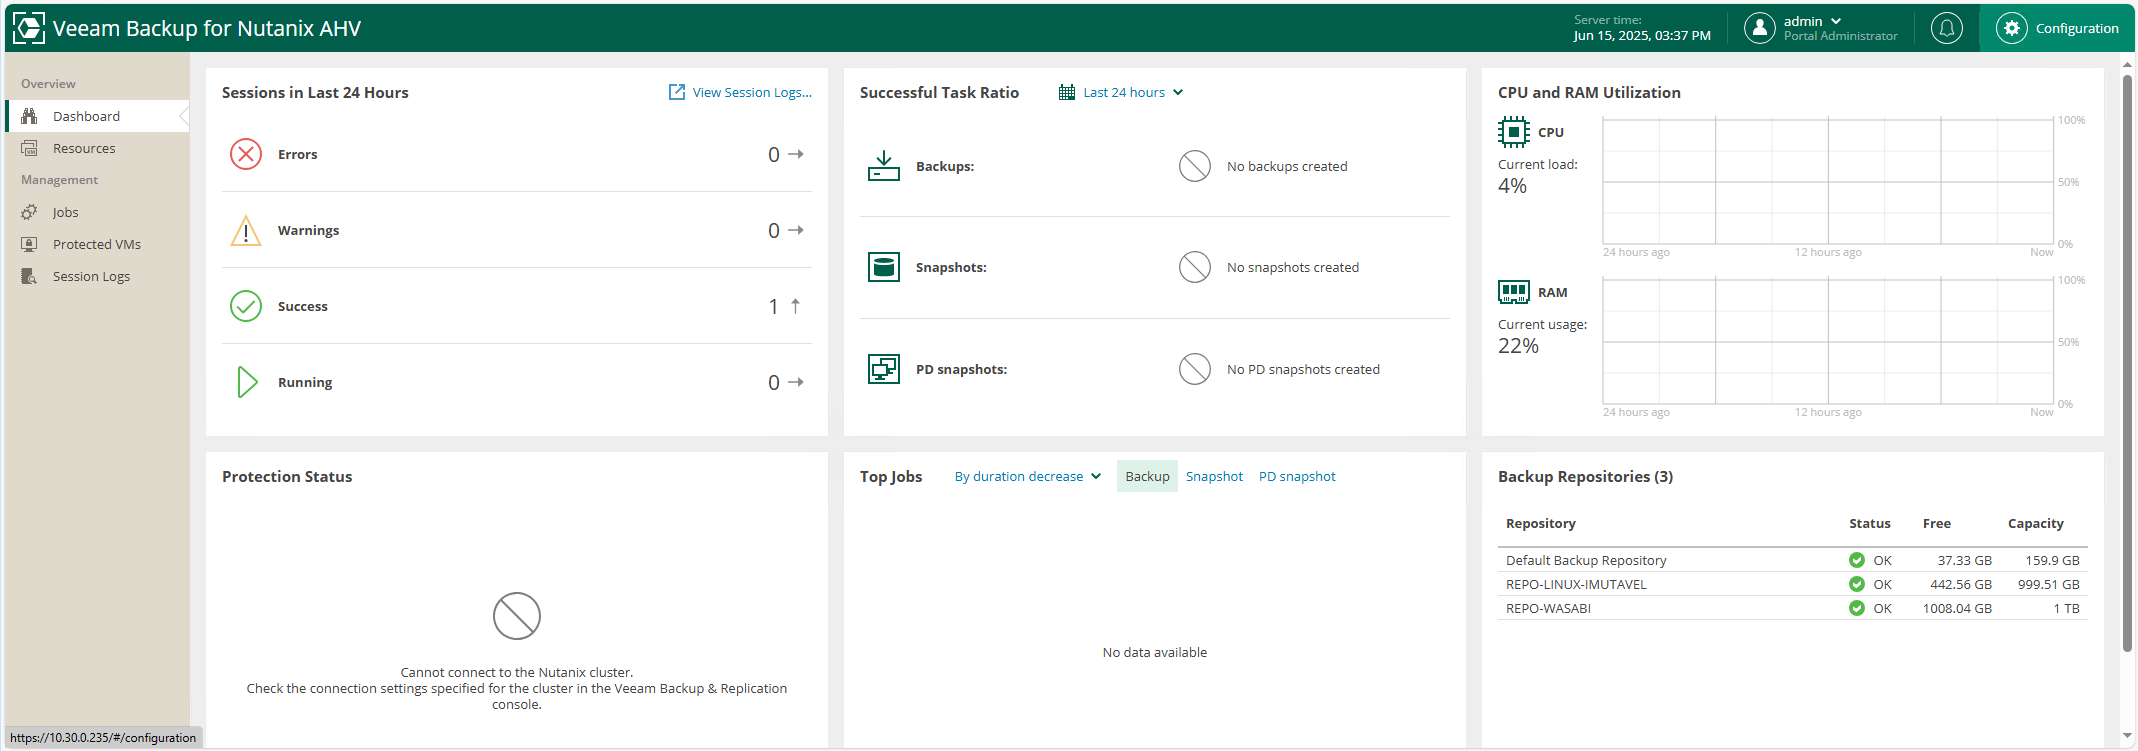Open Protected VMs in the sidebar
The image size is (2138, 751).
(97, 244)
